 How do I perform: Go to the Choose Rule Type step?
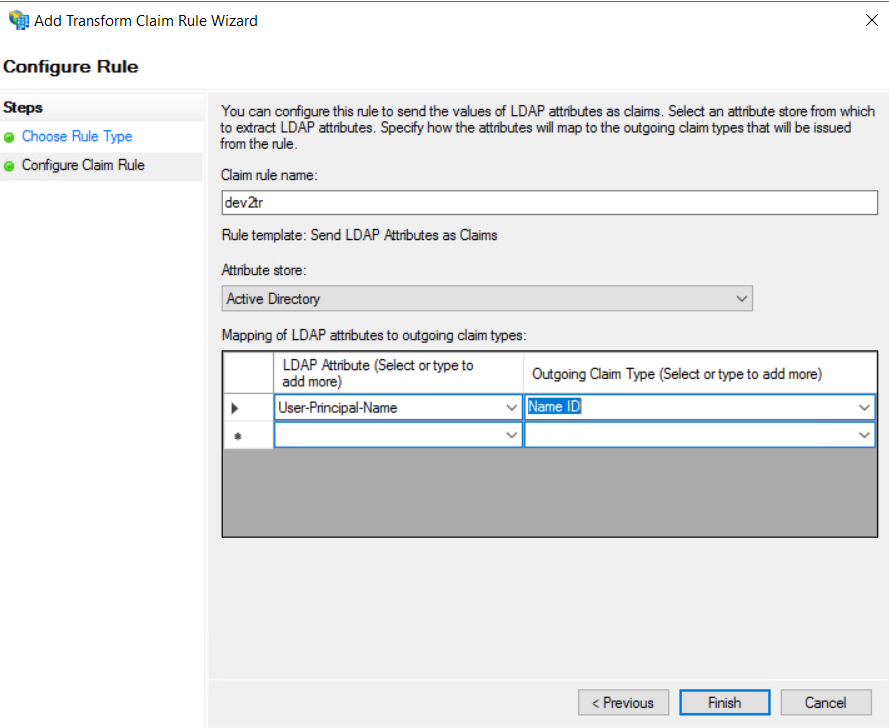click(x=77, y=137)
